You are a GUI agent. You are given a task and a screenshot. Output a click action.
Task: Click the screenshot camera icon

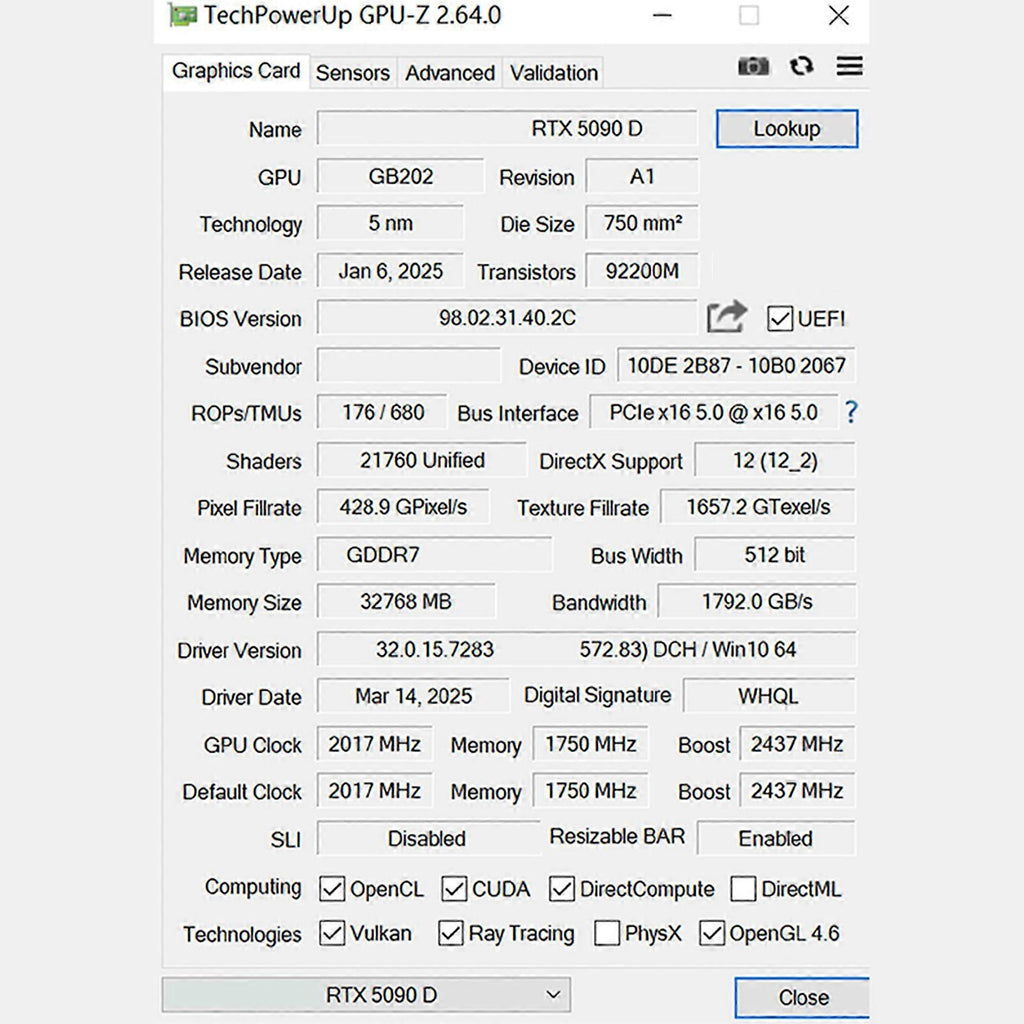pyautogui.click(x=753, y=66)
